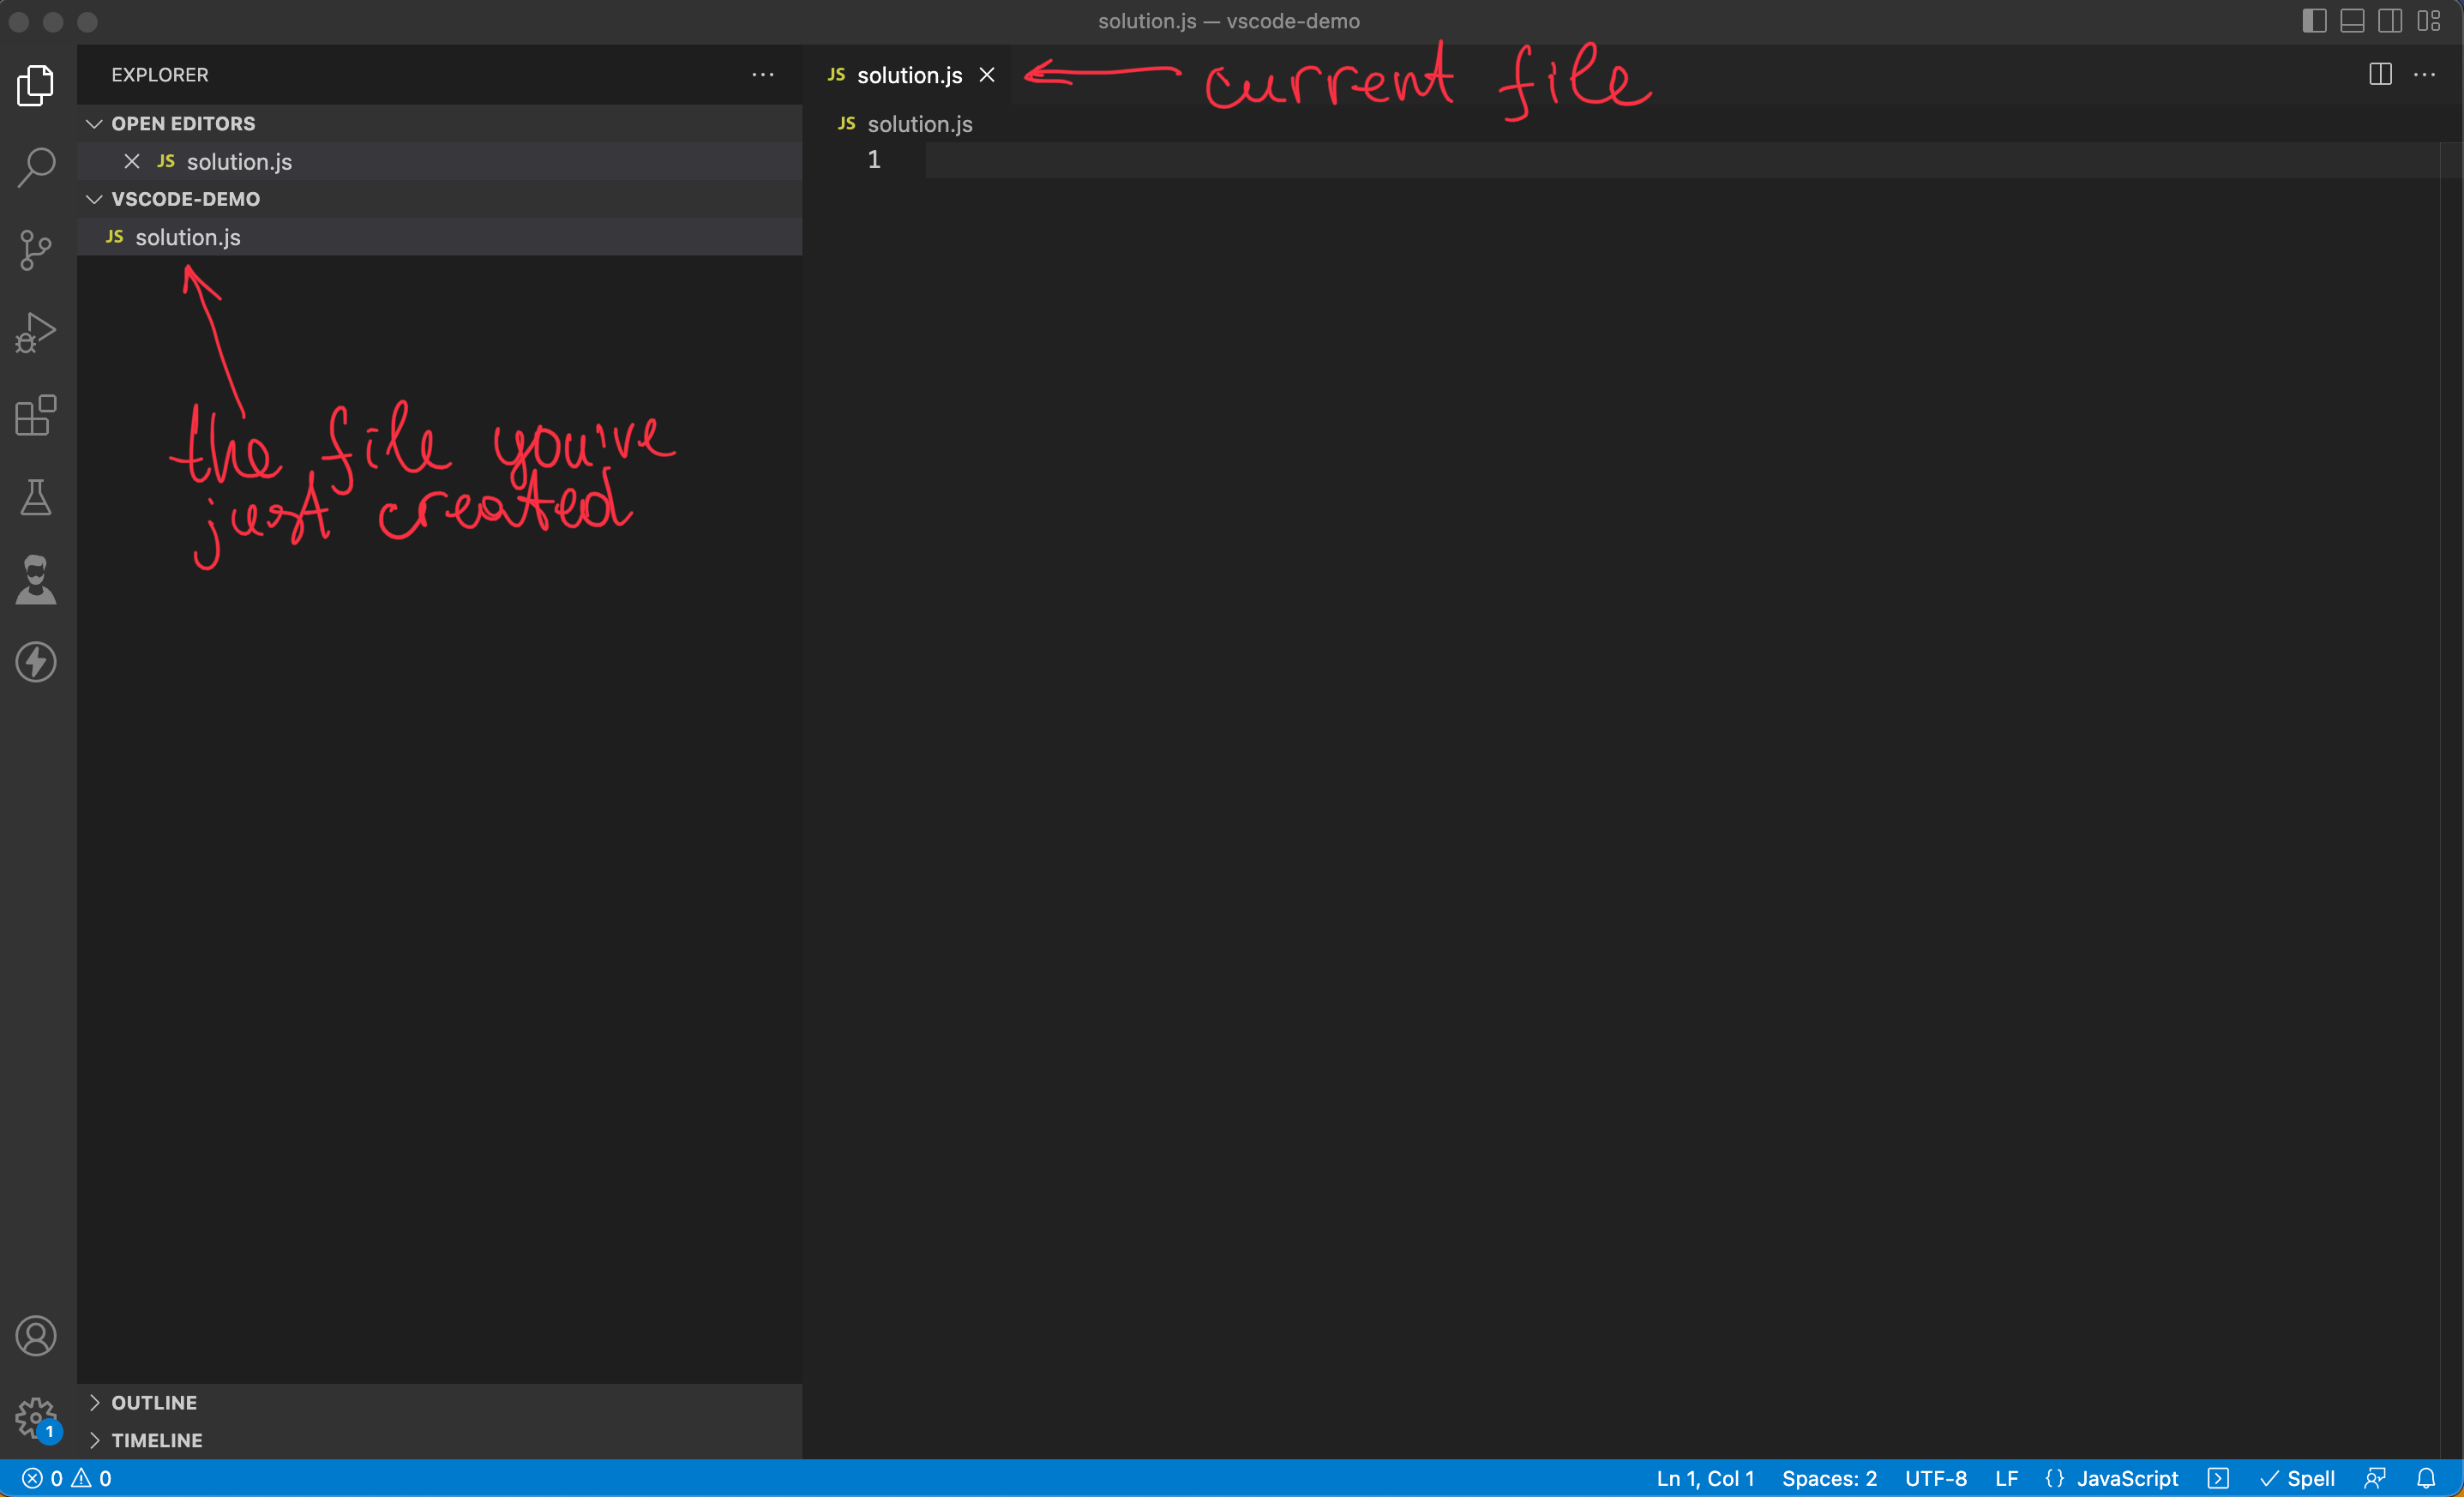This screenshot has width=2464, height=1497.
Task: Select the Source Control icon
Action: point(36,250)
